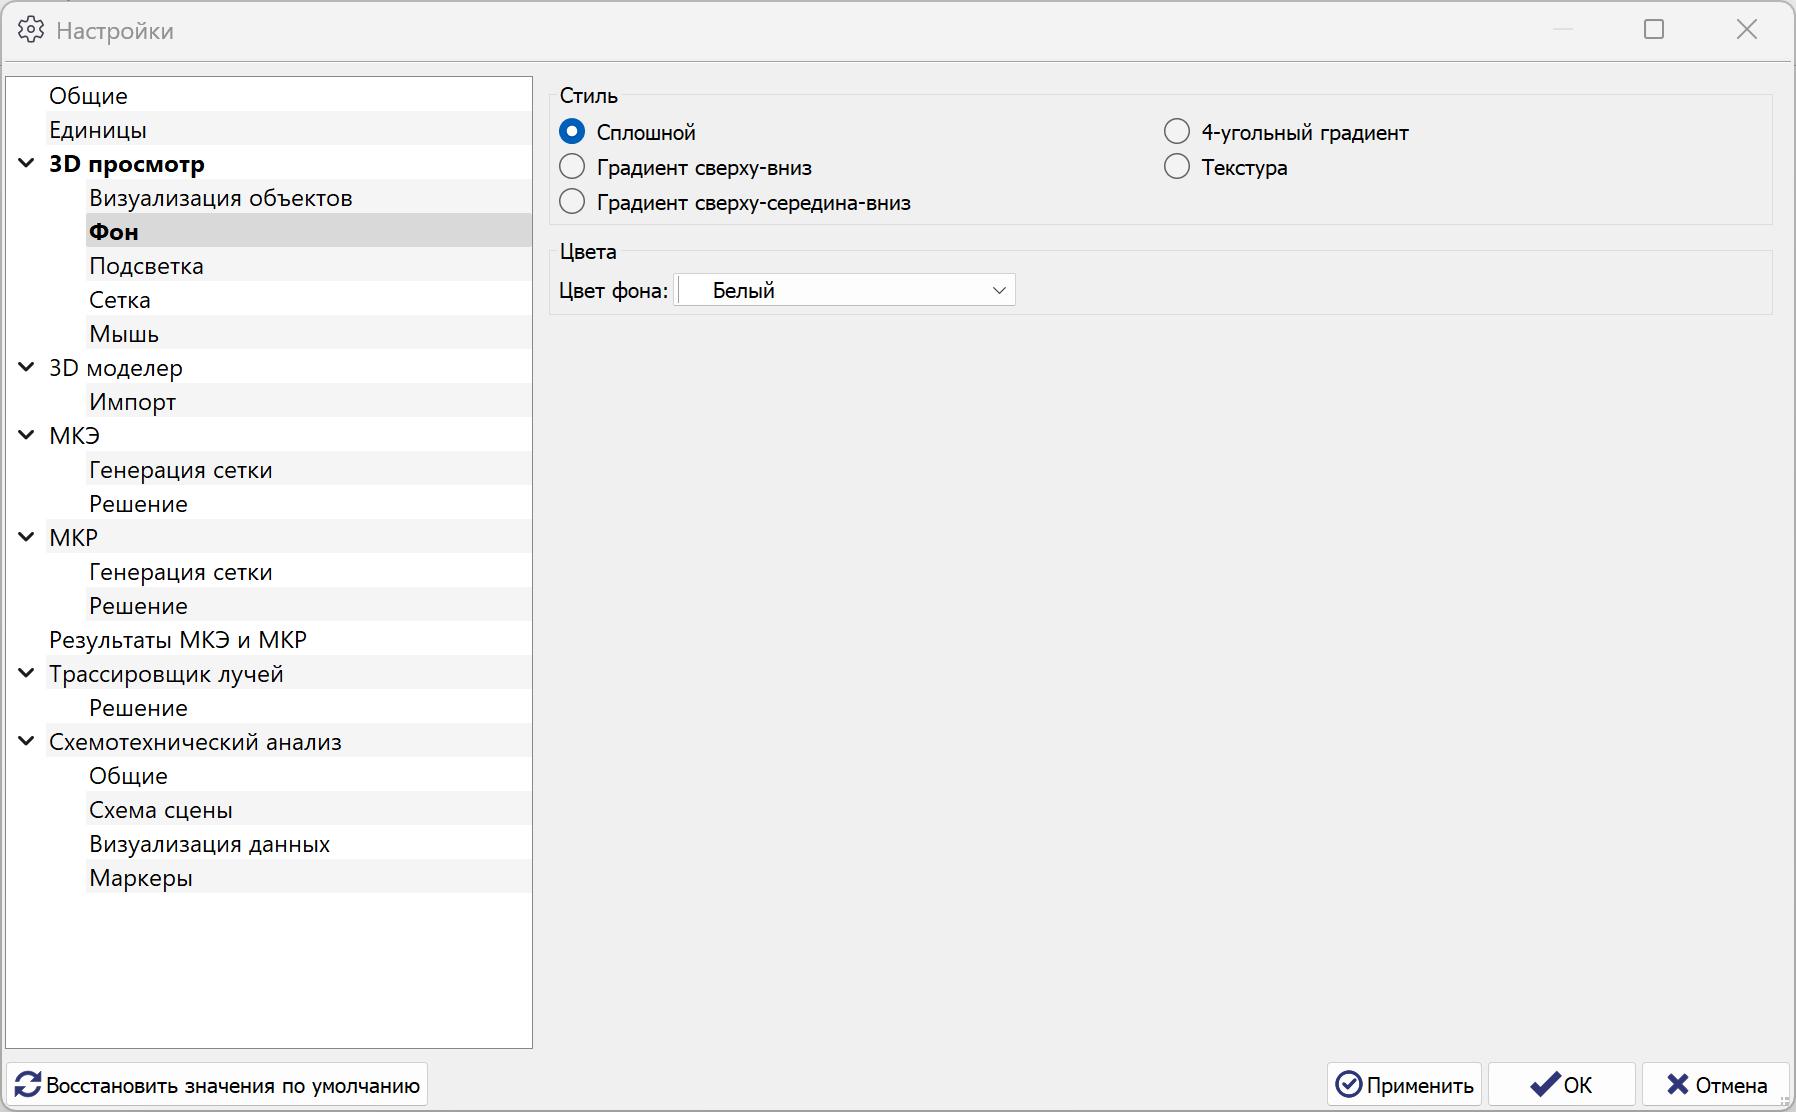
Task: Open the Единицы settings page
Action: pyautogui.click(x=98, y=130)
